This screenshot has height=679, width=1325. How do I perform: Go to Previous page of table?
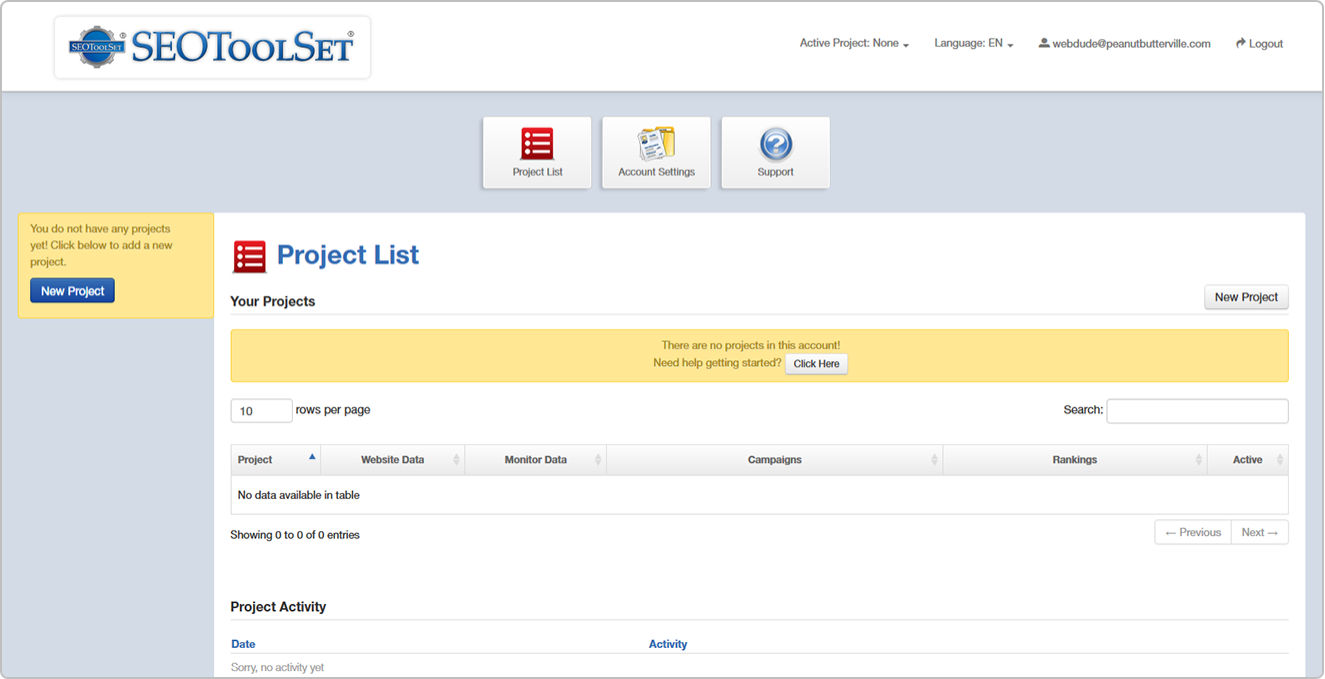click(1193, 533)
